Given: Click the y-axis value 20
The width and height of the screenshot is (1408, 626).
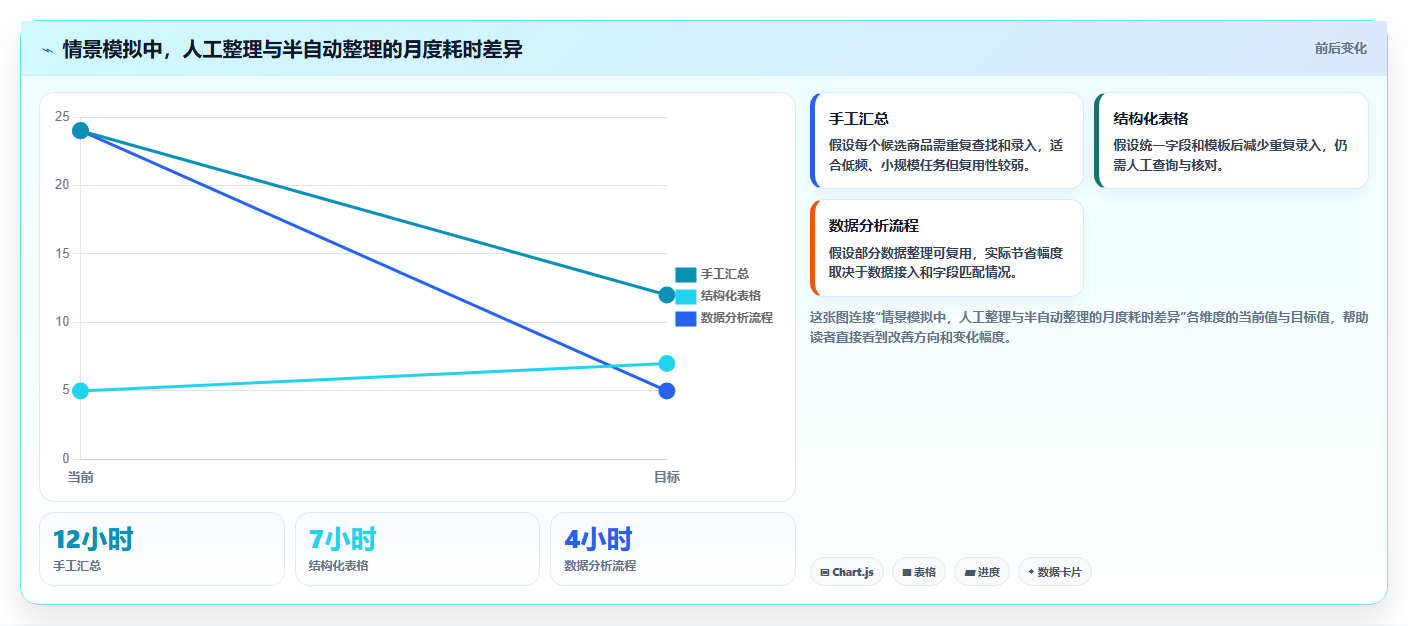Looking at the screenshot, I should pos(62,185).
